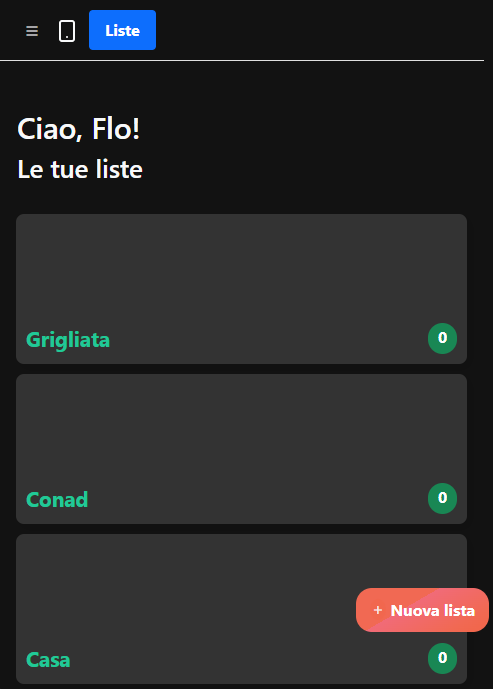
Task: Click the mobile phone device icon
Action: click(x=67, y=31)
